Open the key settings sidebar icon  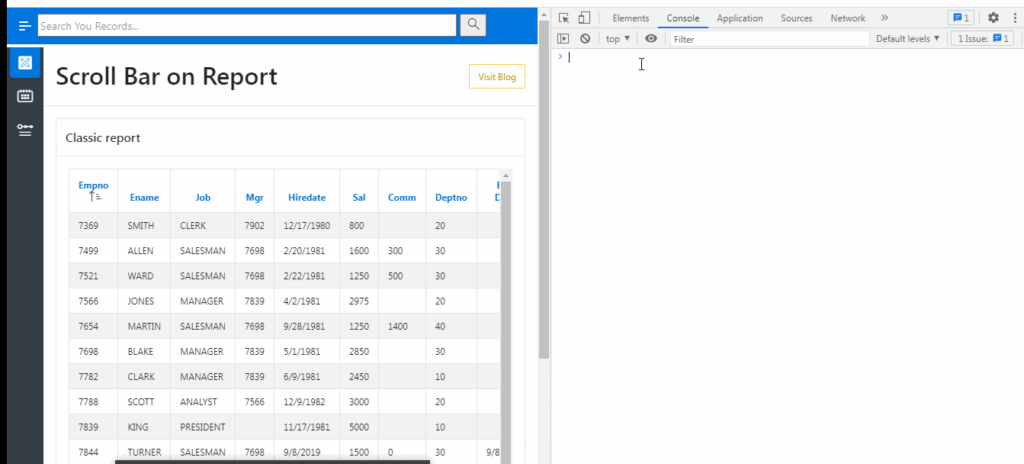25,130
